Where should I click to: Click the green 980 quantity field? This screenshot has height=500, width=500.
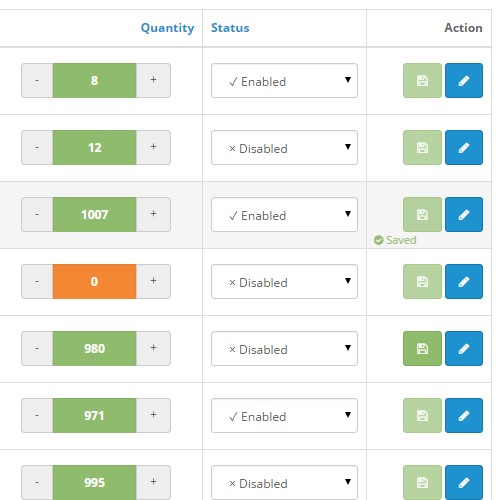[x=94, y=348]
